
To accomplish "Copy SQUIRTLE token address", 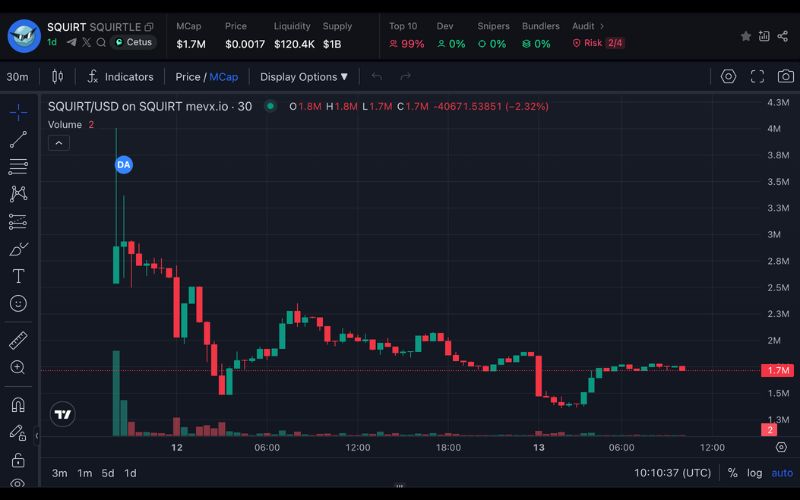I will (x=149, y=27).
